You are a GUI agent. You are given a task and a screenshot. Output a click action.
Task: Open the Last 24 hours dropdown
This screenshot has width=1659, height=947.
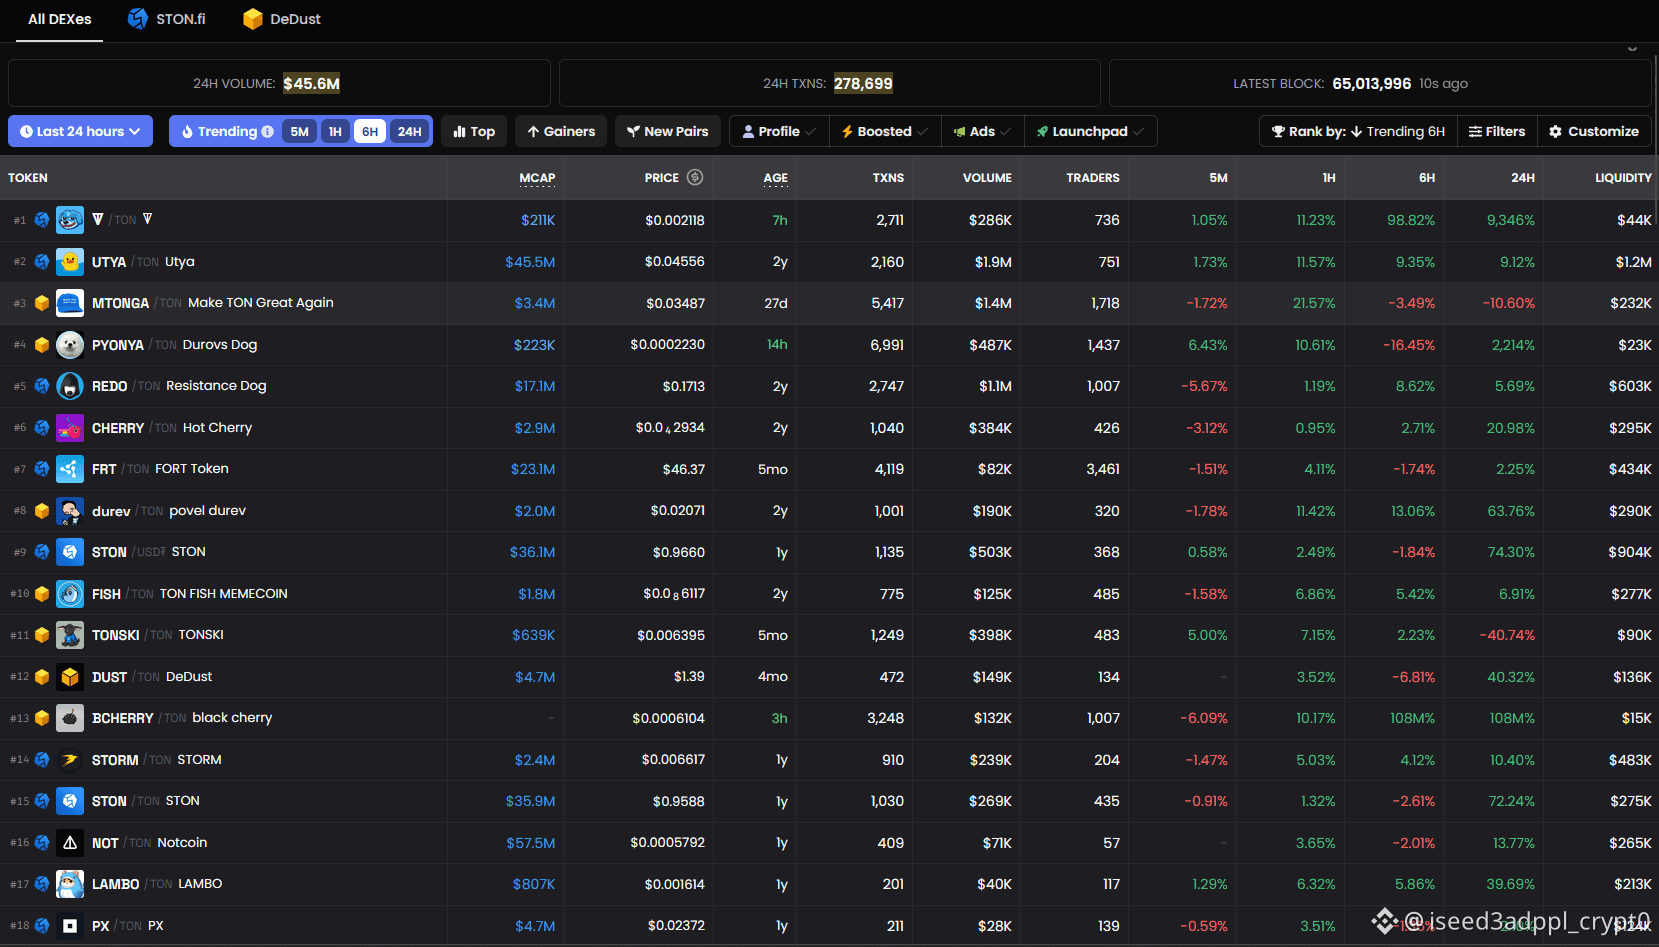tap(80, 132)
